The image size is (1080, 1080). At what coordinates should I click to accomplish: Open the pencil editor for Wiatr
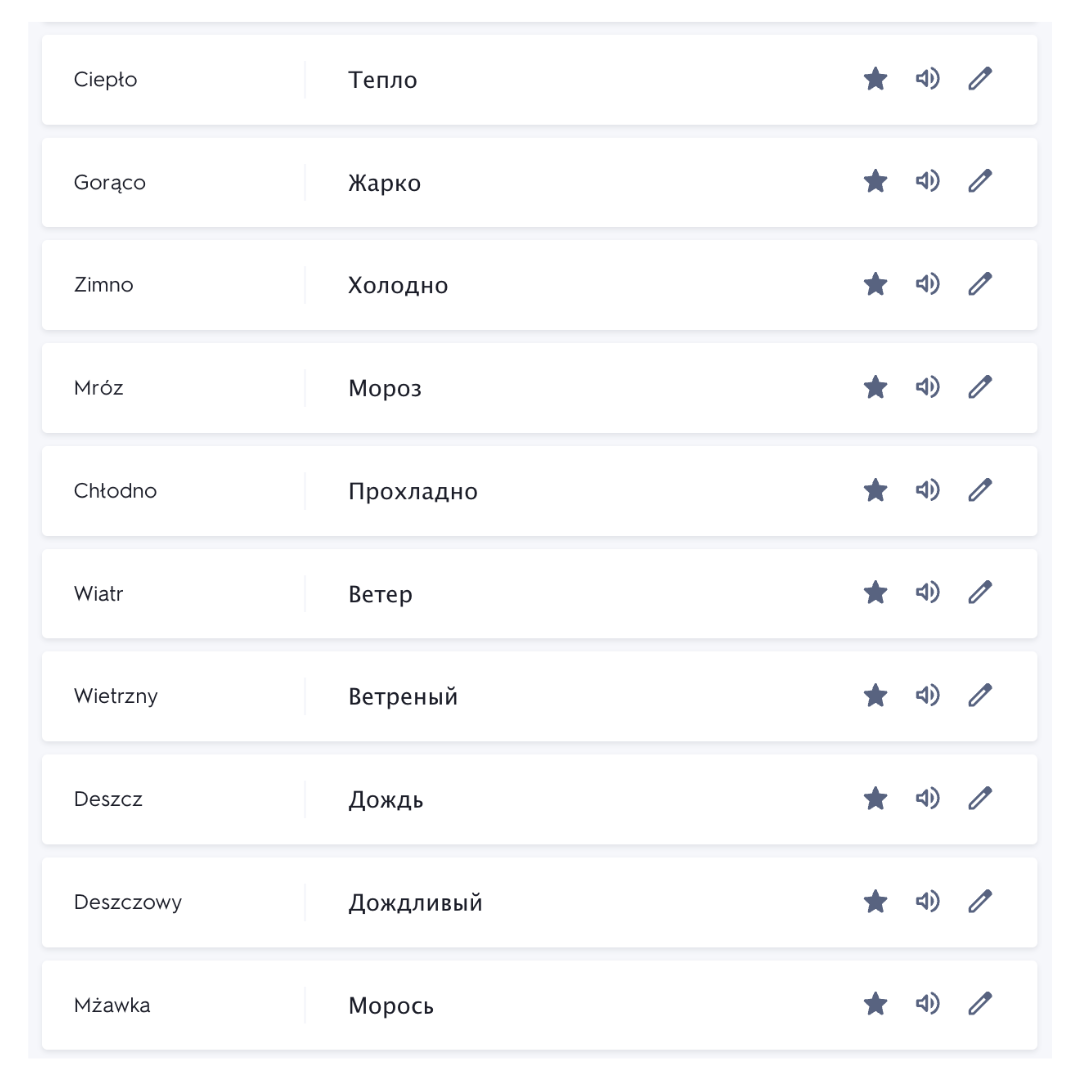[x=980, y=592]
